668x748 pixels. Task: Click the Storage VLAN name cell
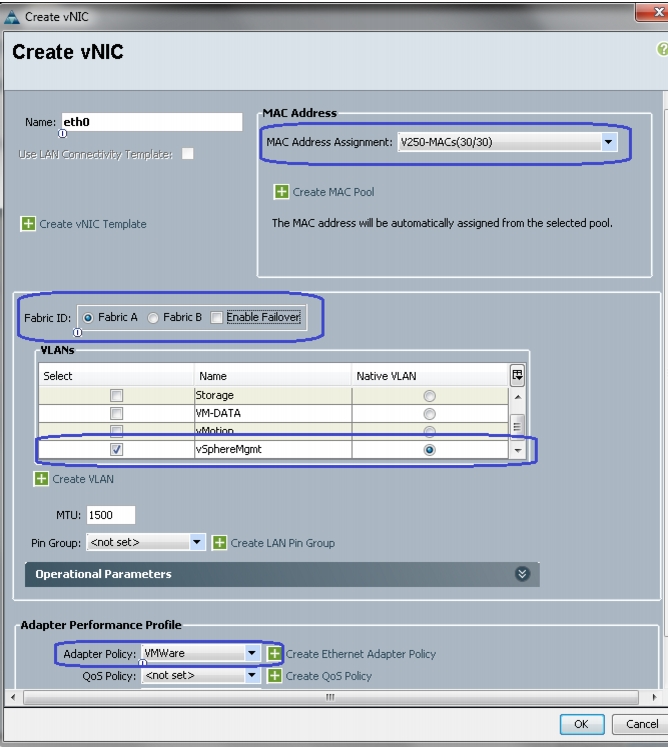point(273,395)
